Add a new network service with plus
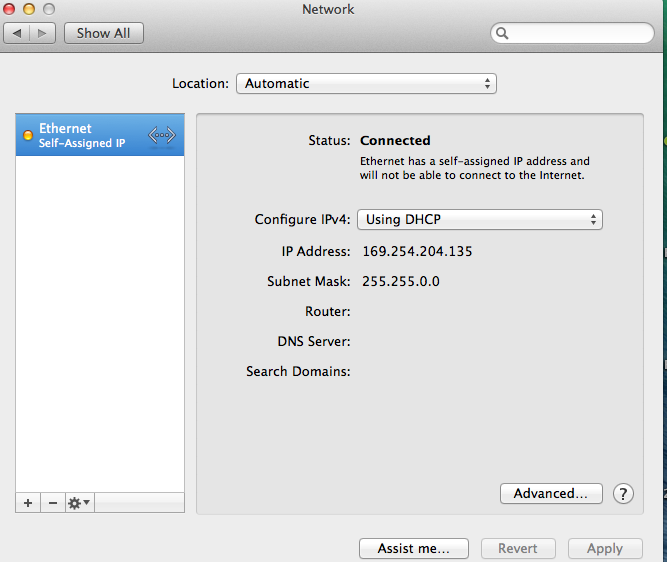 click(x=28, y=503)
